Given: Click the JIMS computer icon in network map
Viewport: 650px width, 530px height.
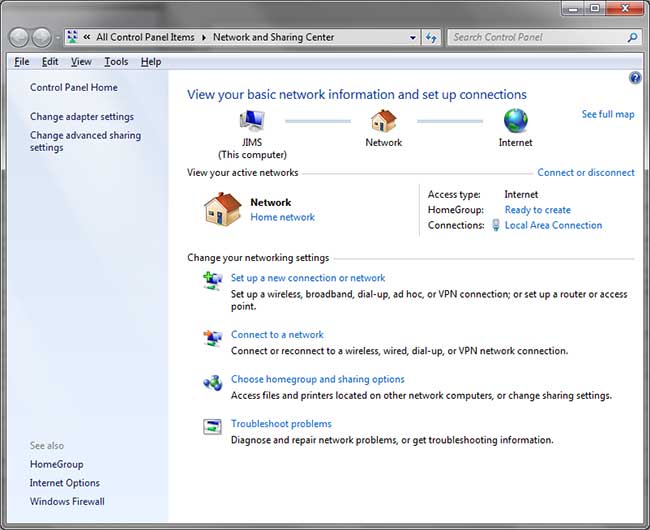Looking at the screenshot, I should (252, 121).
